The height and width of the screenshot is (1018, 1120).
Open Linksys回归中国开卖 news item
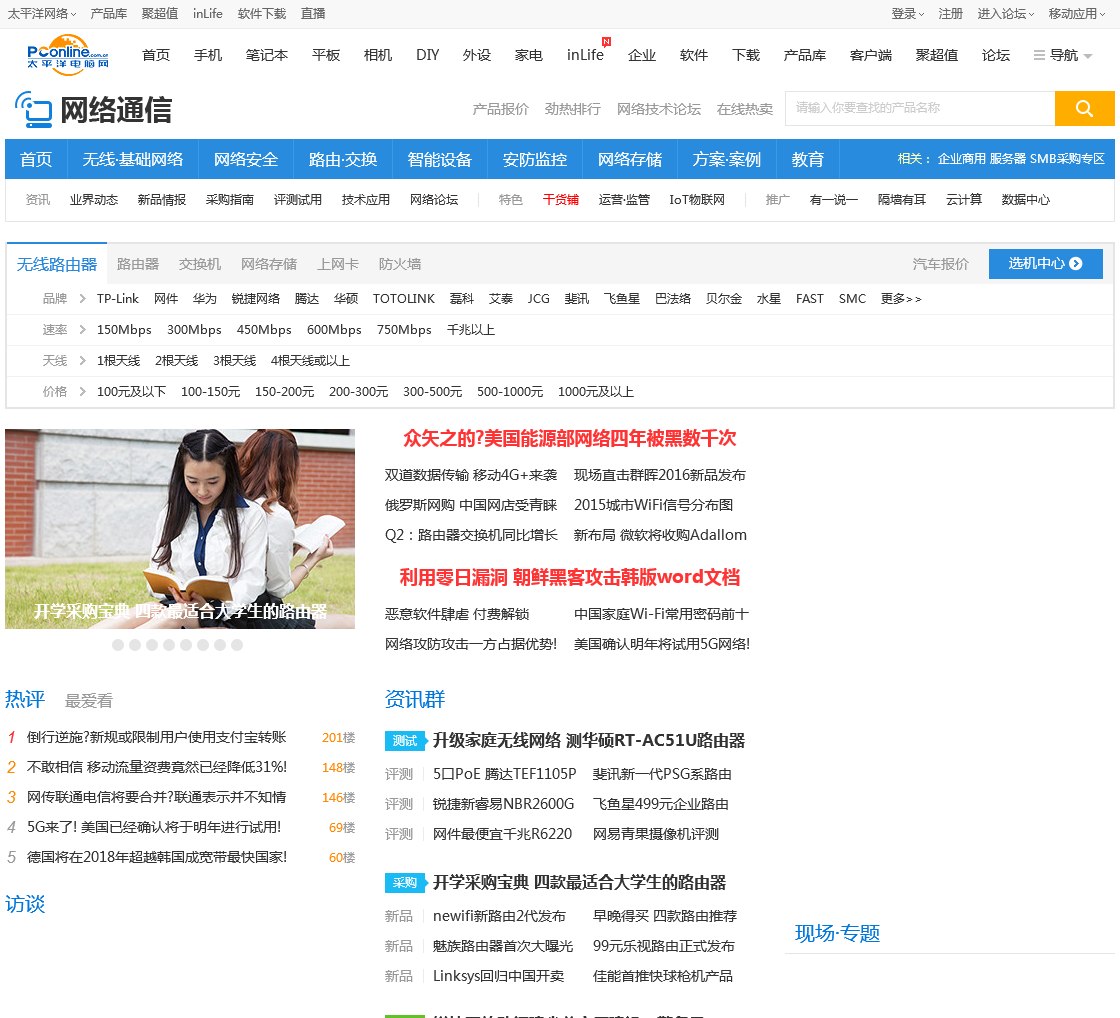tap(499, 976)
